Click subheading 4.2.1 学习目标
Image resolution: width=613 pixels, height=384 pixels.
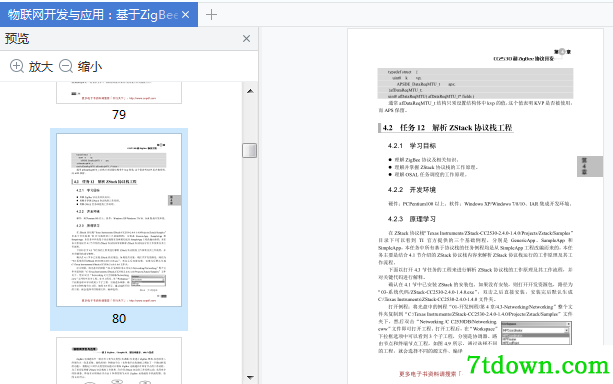412,146
